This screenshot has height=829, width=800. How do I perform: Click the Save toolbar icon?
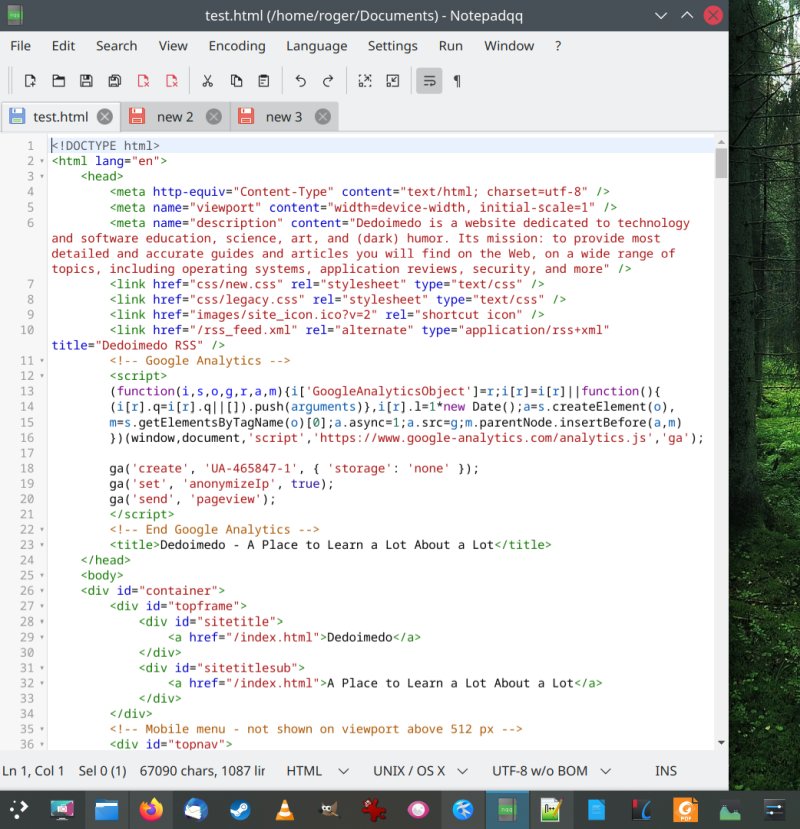[86, 81]
